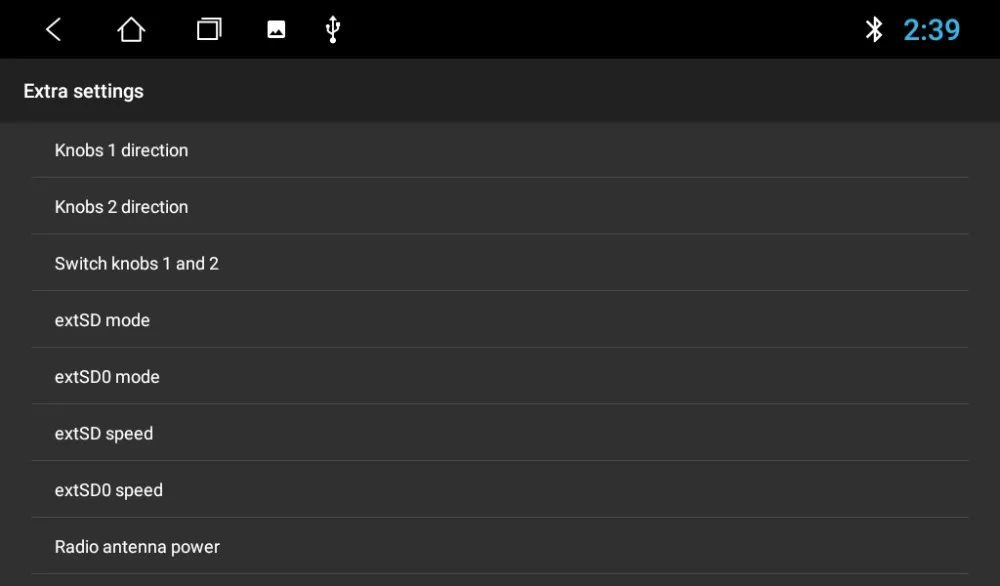Go back using the back arrow
Viewport: 1000px width, 586px height.
[54, 29]
